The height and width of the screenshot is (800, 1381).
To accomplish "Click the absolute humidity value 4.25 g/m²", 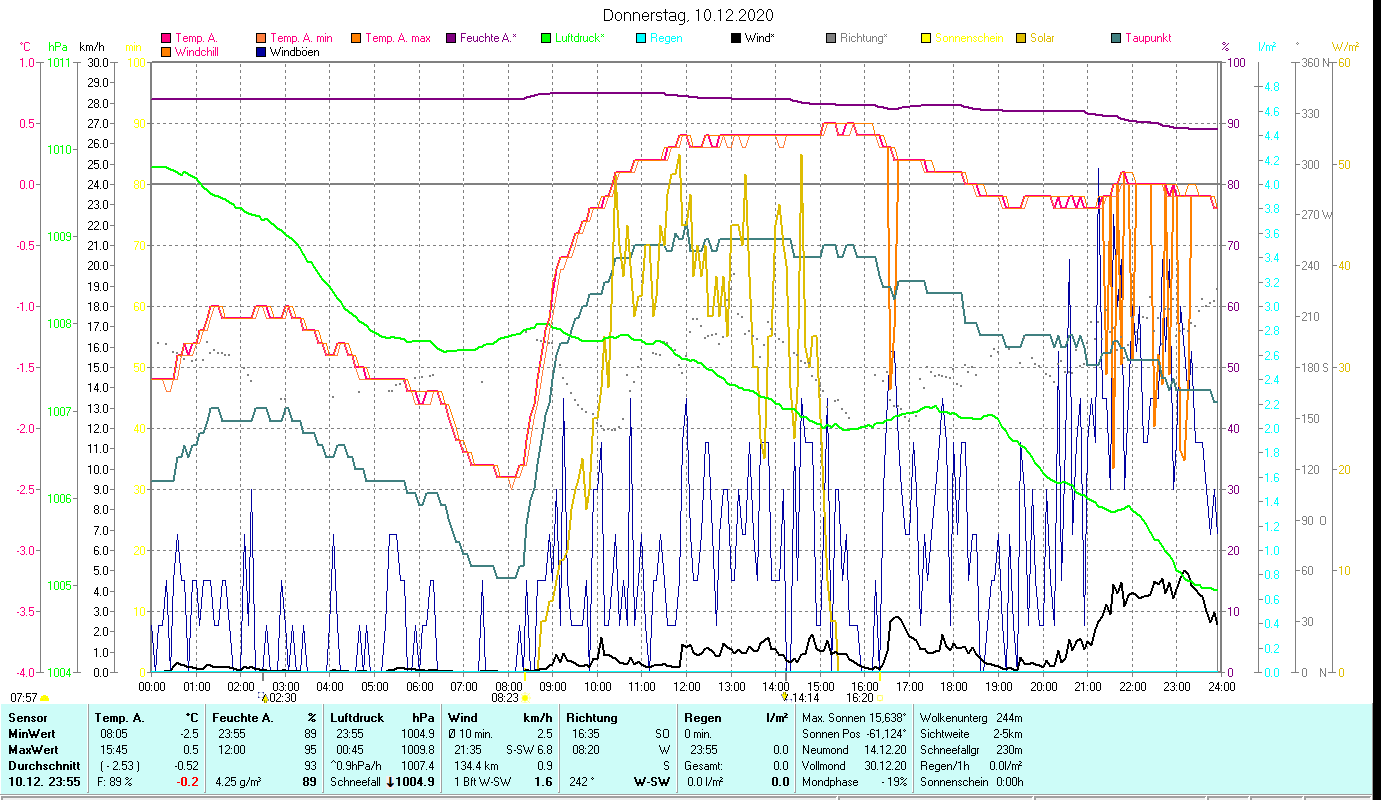I will pos(237,782).
